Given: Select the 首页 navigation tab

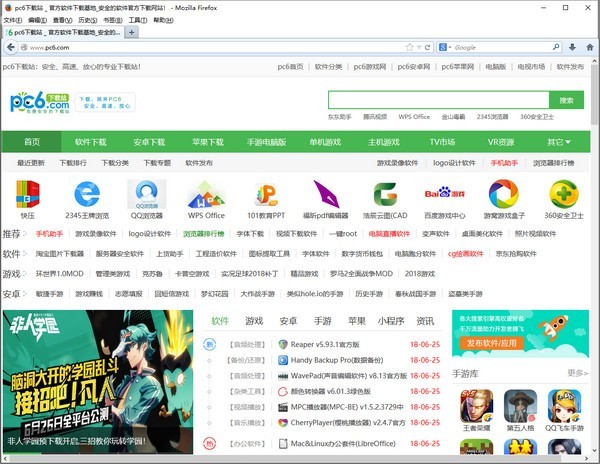Looking at the screenshot, I should 32,142.
